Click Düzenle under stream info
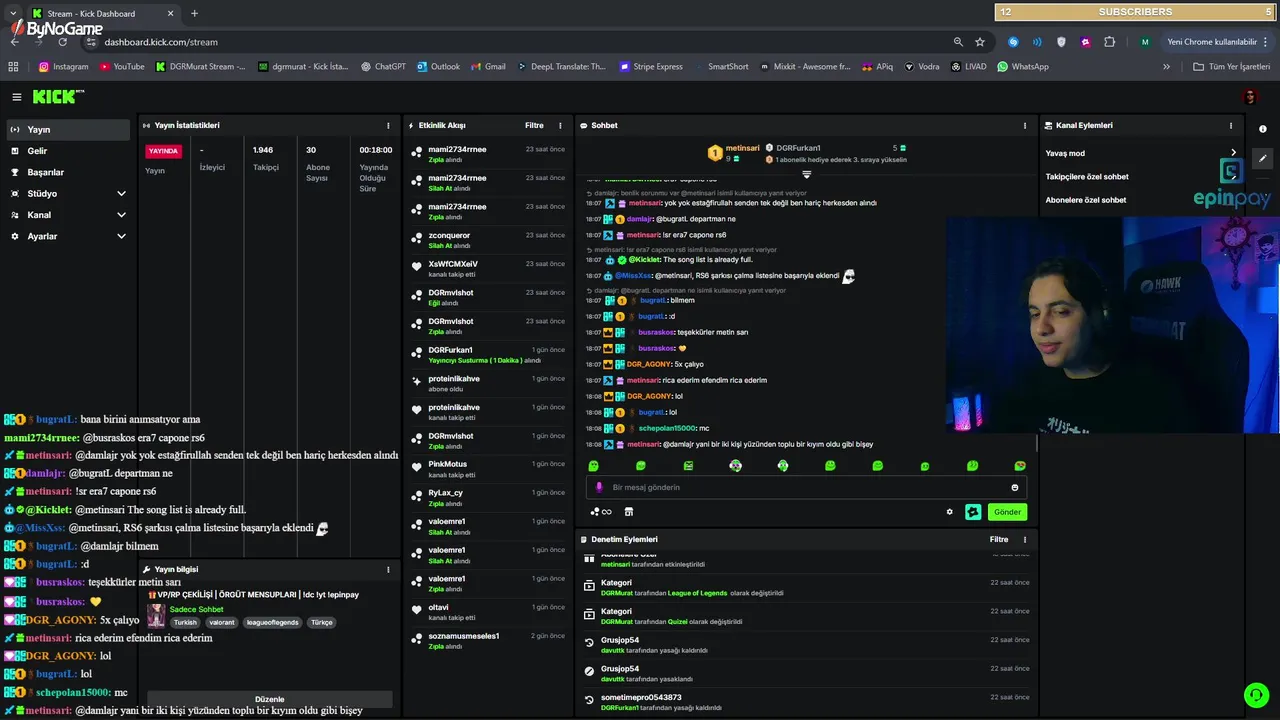The image size is (1280, 720). [x=270, y=699]
